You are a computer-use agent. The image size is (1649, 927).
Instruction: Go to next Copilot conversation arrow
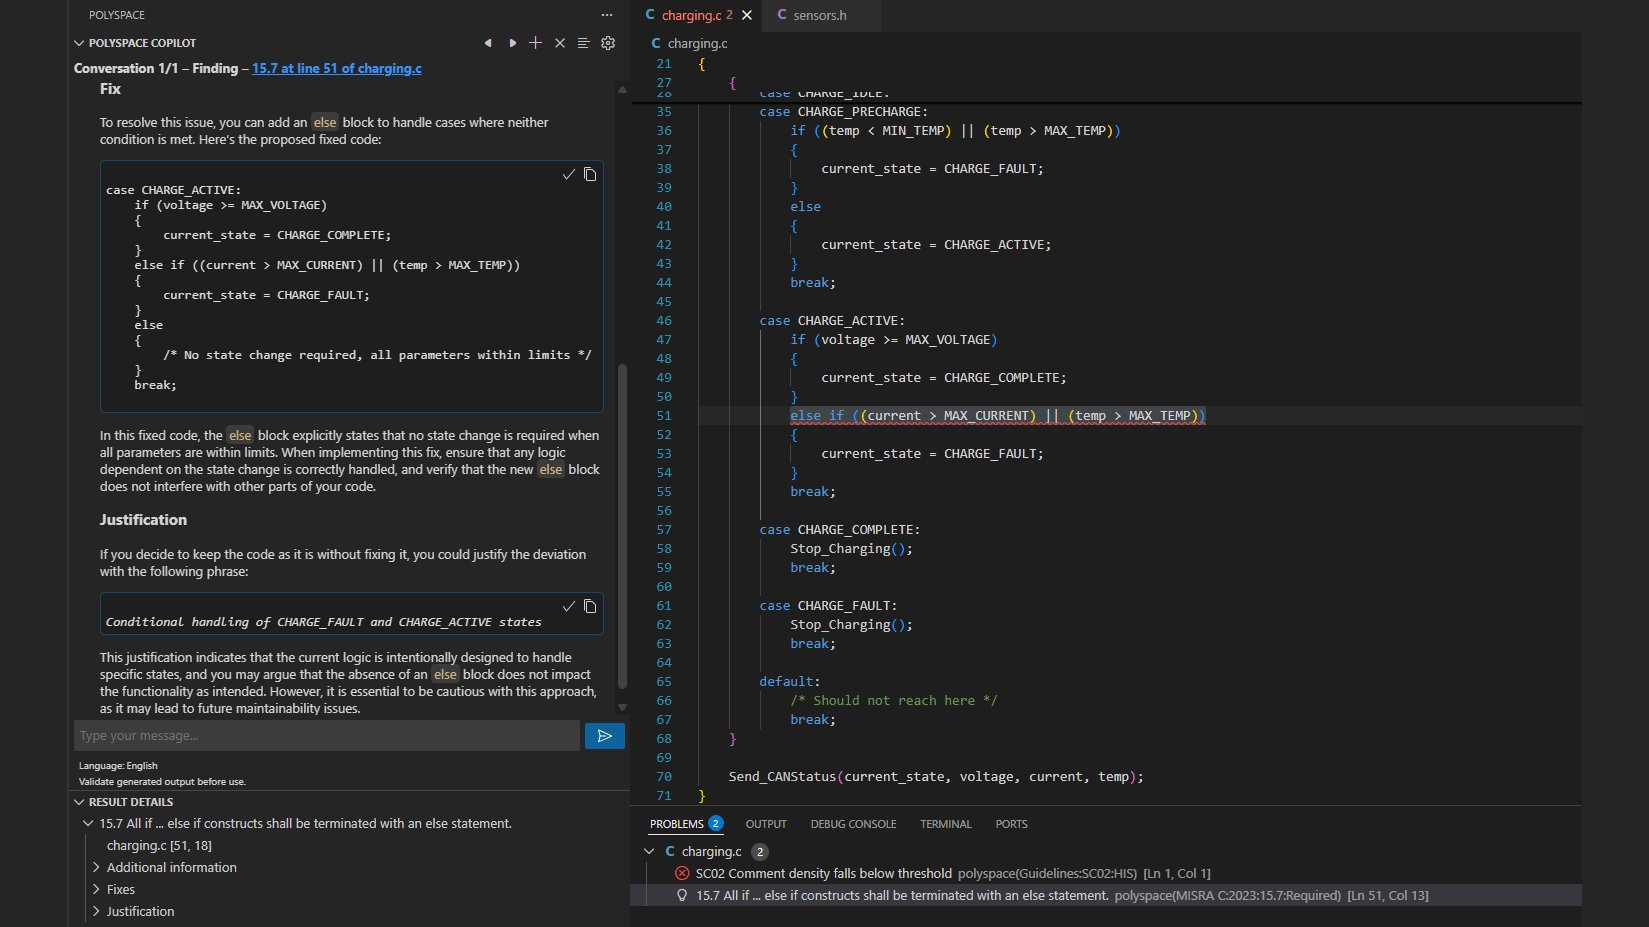click(512, 43)
